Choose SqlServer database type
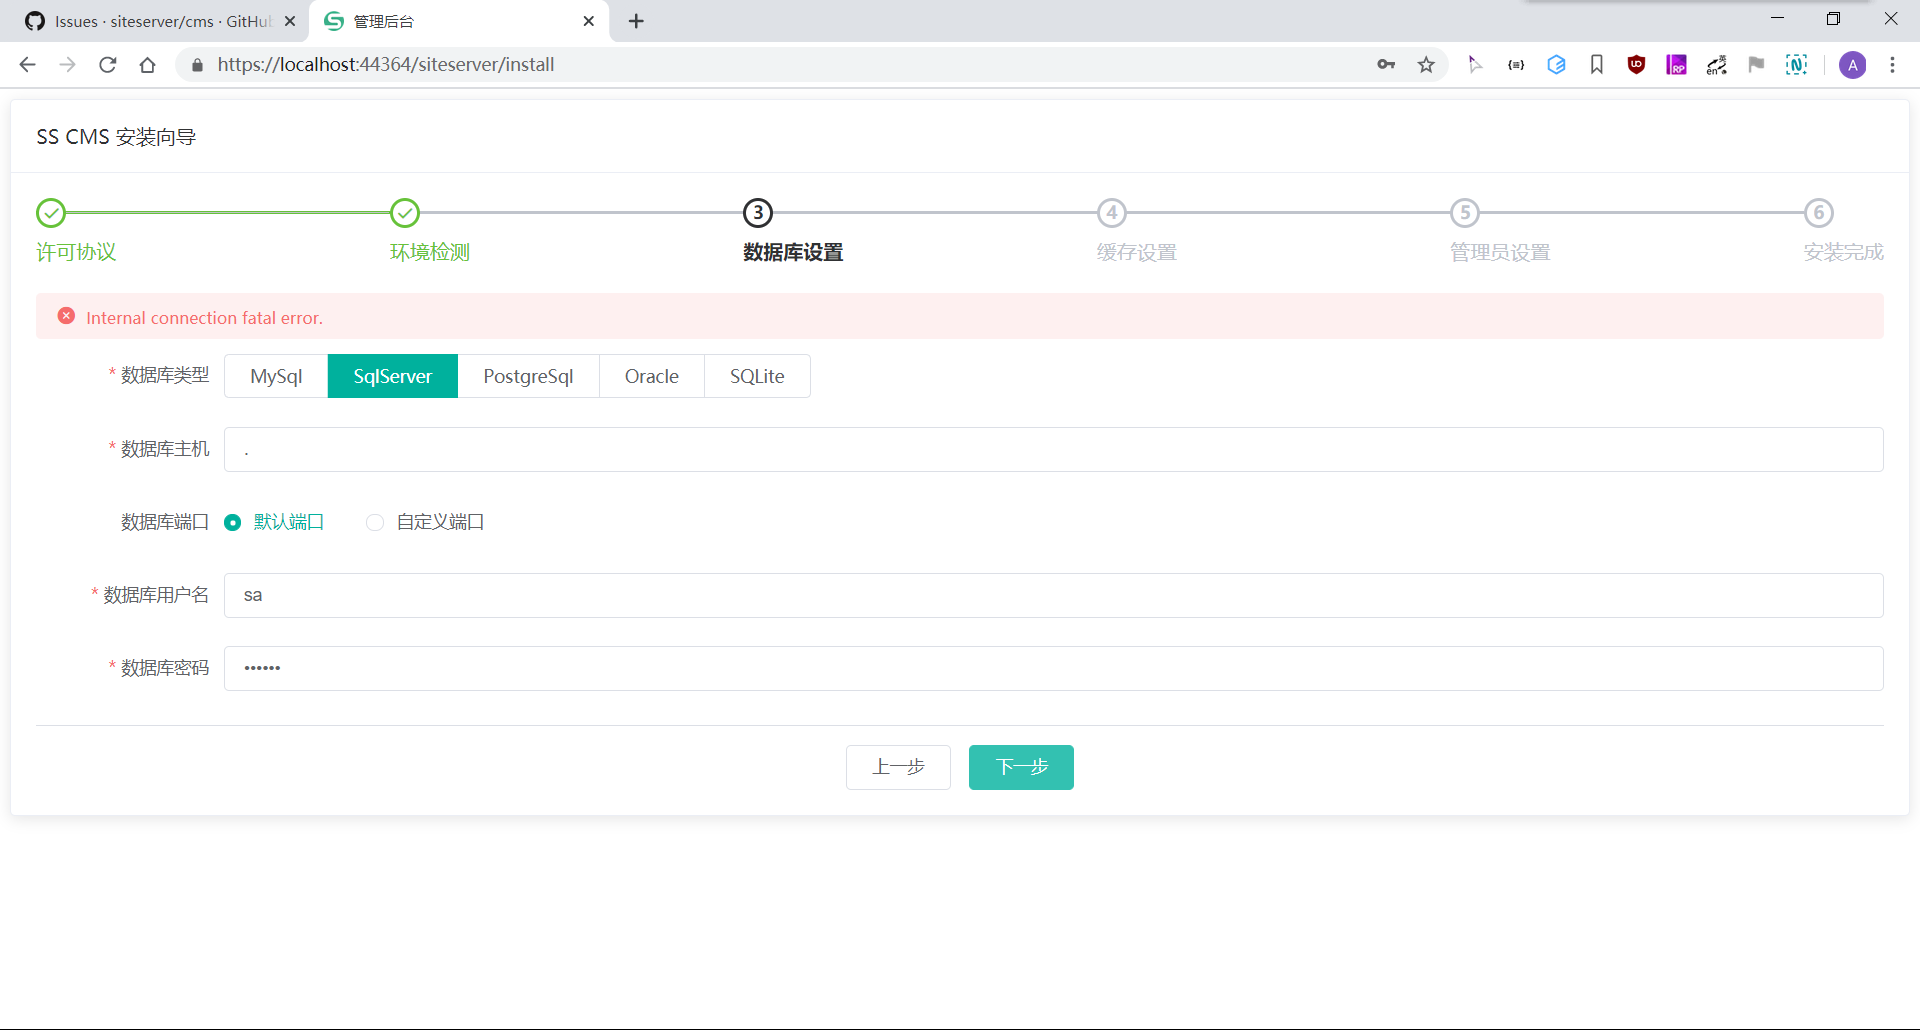The image size is (1920, 1030). click(x=393, y=376)
